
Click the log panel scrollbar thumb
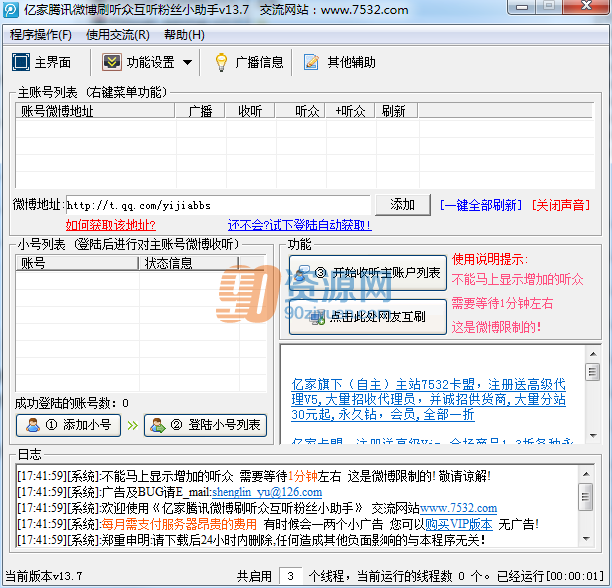[x=585, y=497]
